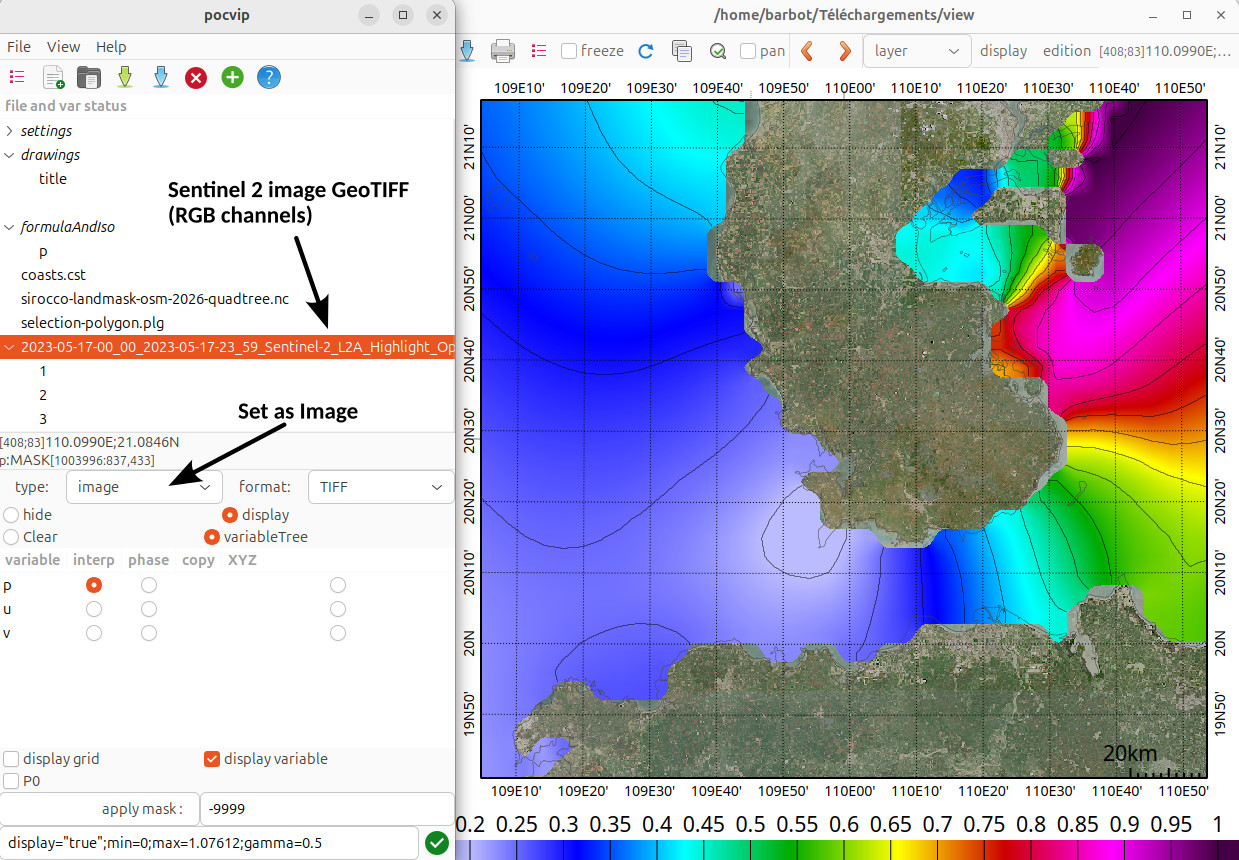This screenshot has width=1239, height=860.
Task: Select the hide radio button
Action: tap(11, 515)
